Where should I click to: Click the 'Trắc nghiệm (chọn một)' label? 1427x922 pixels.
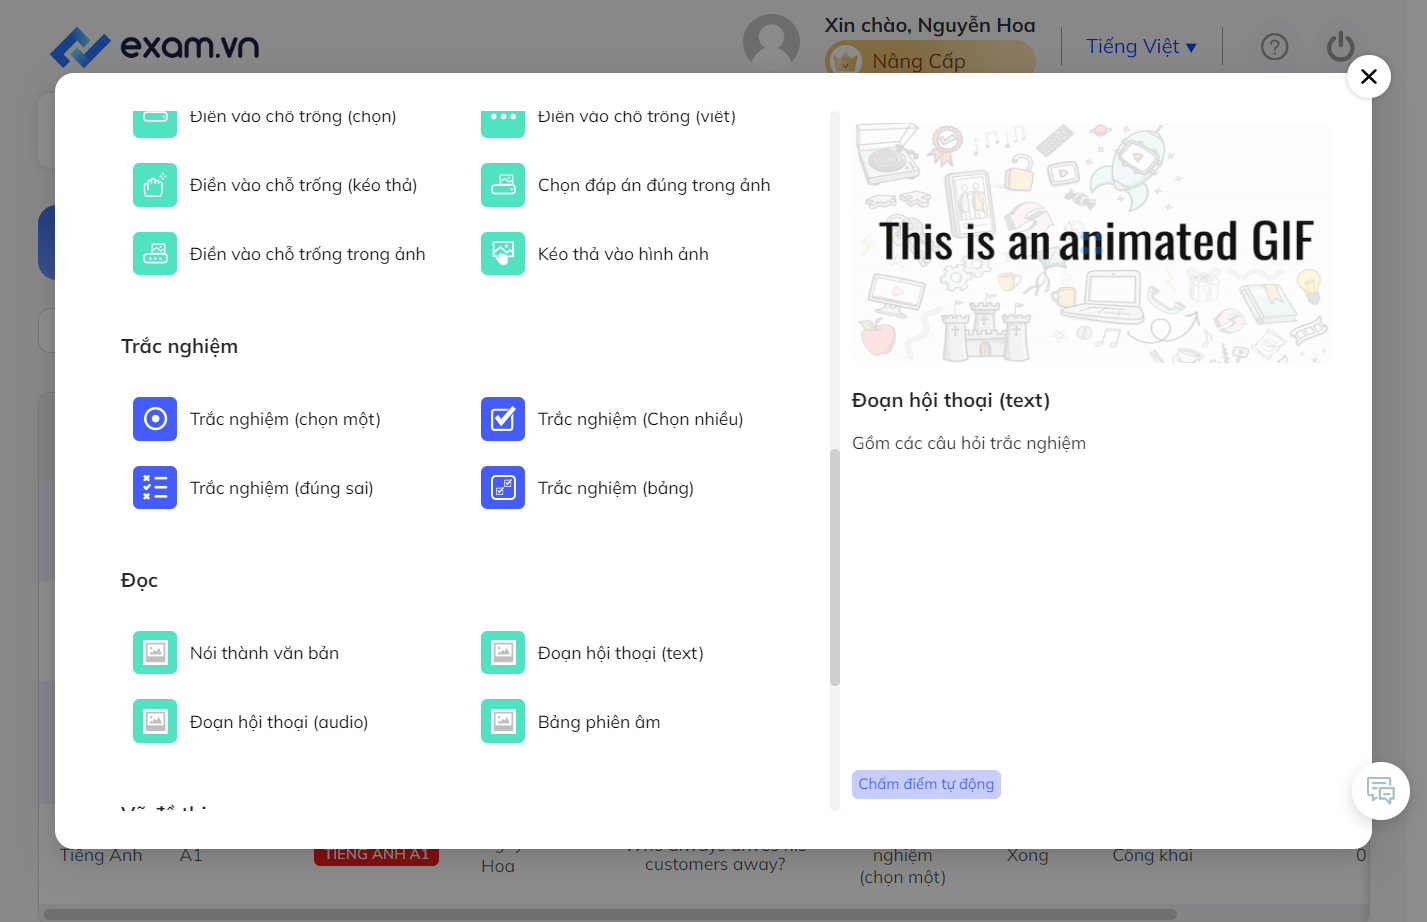click(285, 420)
